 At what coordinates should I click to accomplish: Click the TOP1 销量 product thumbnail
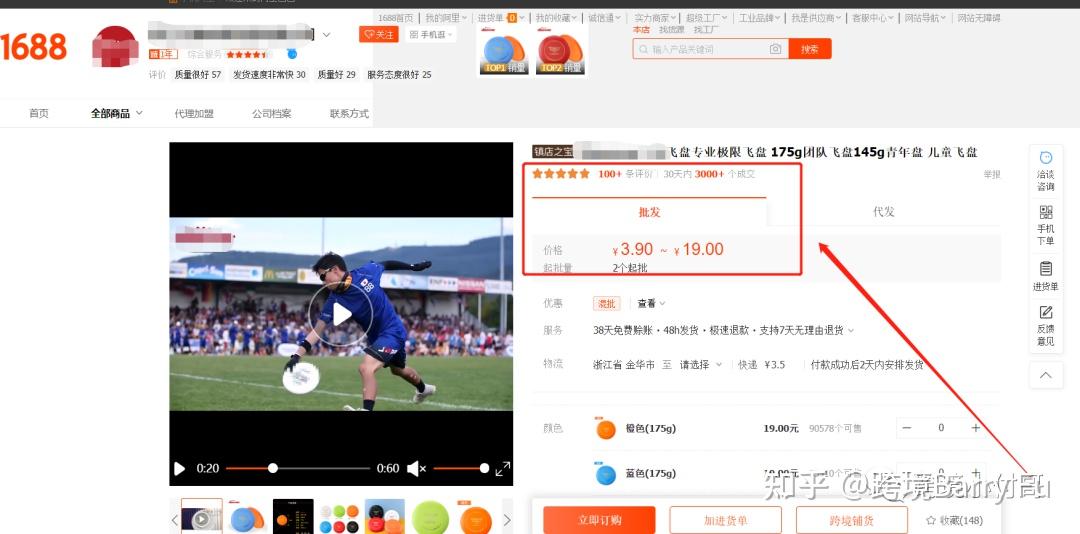pyautogui.click(x=503, y=52)
